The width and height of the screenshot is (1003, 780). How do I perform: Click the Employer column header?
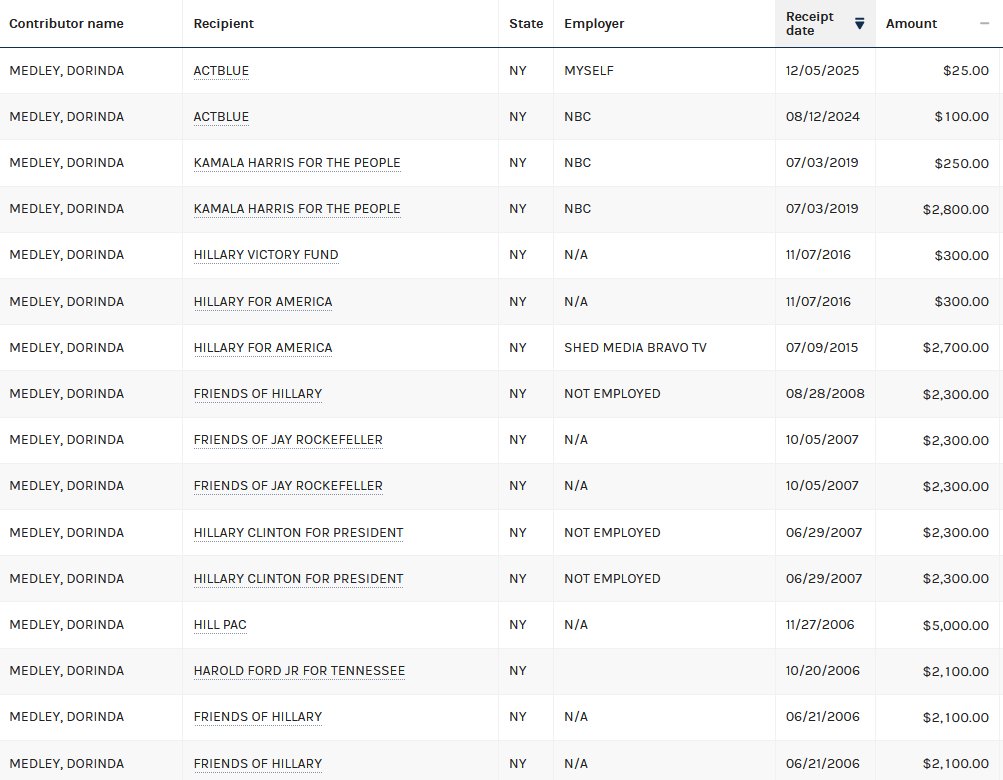(x=594, y=24)
